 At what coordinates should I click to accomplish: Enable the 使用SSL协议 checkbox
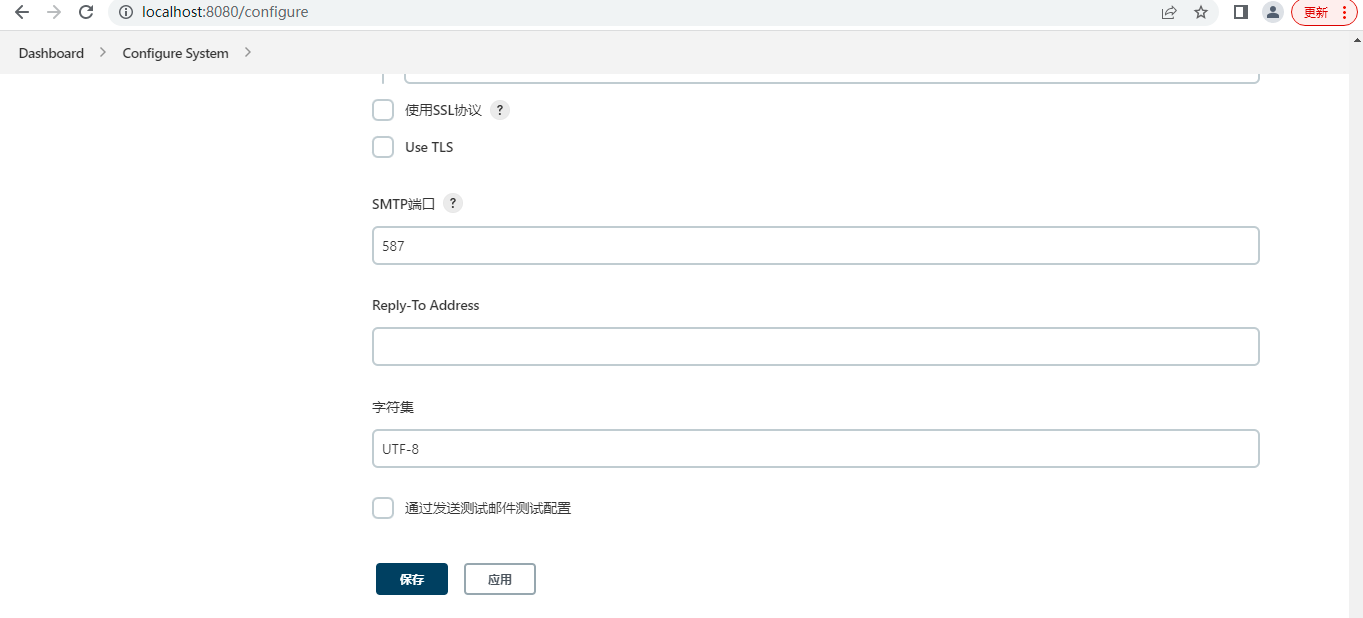[x=383, y=110]
